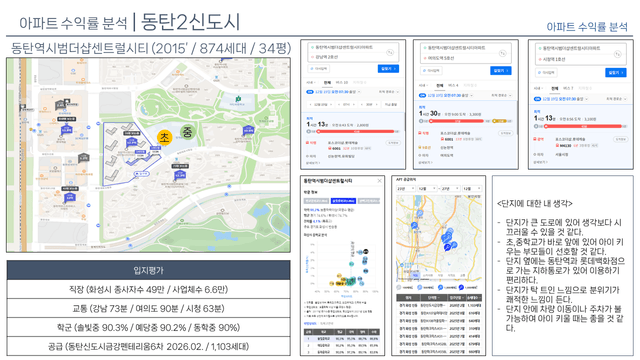640x360 pixels.
Task: Open 상세보기 link in City Hall route result
Action: tap(541, 162)
